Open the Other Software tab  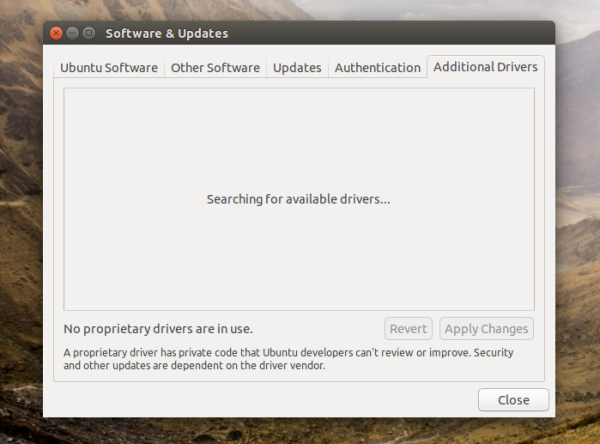(x=215, y=68)
